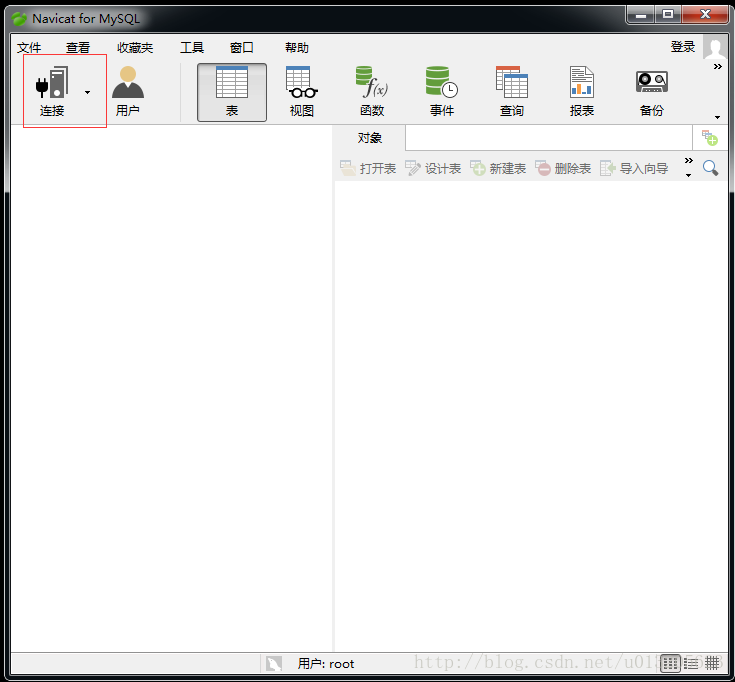Image resolution: width=735 pixels, height=682 pixels.
Task: Open object toolbar small dropdown arrow
Action: [688, 175]
